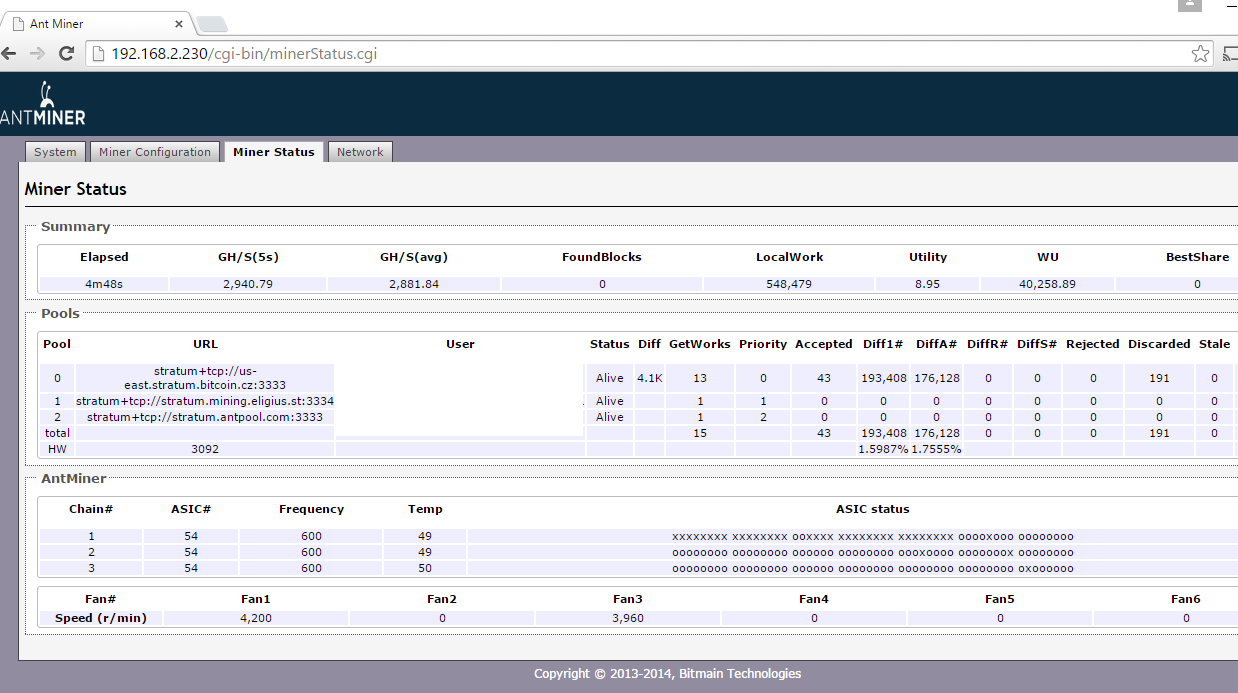Viewport: 1238px width, 693px height.
Task: Click Chain 3 temperature value 50
Action: 425,568
